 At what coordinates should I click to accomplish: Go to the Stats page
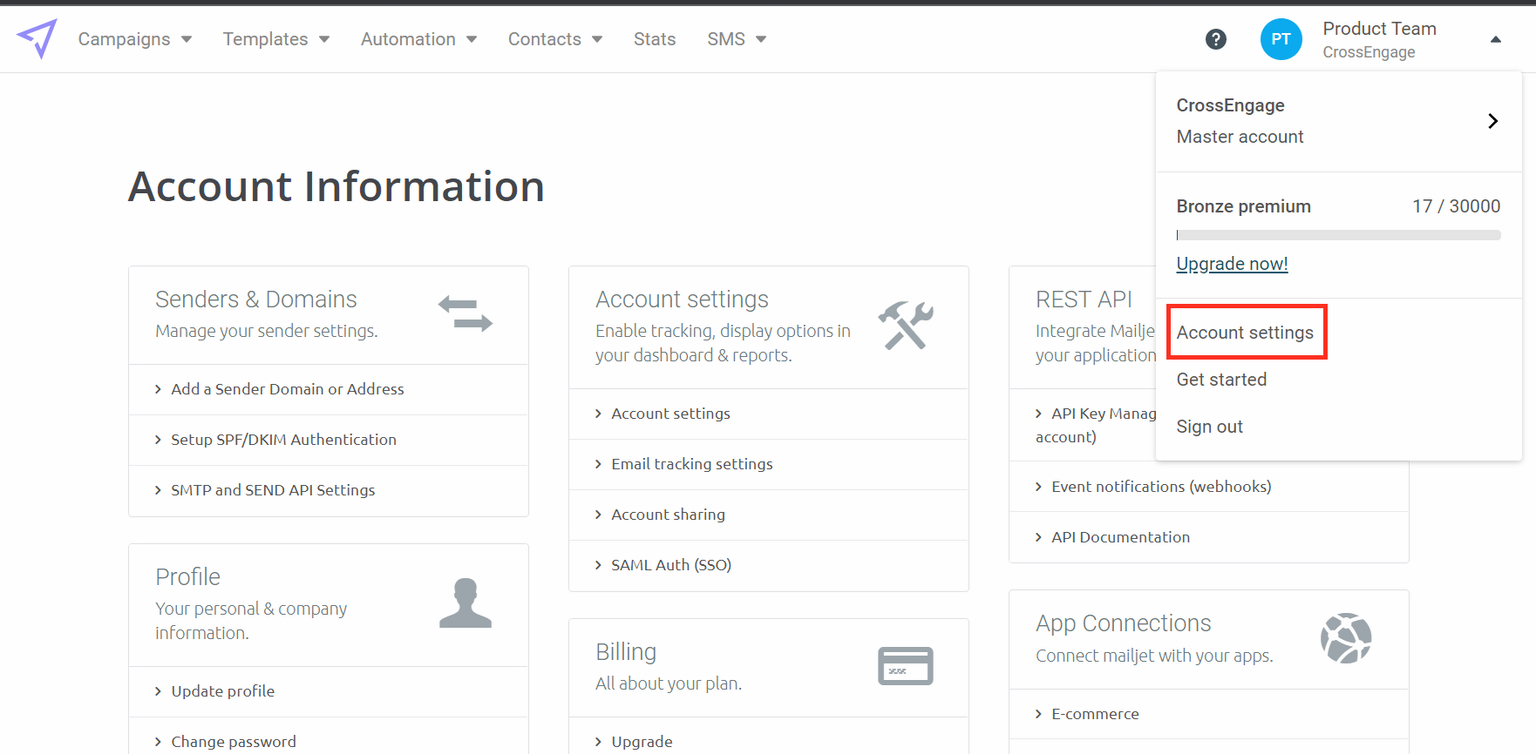(655, 39)
